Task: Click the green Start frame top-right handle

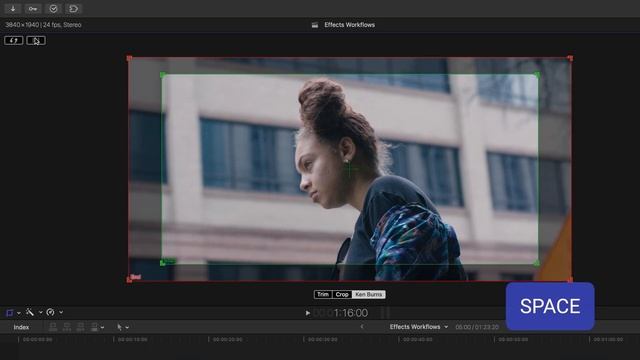Action: (537, 75)
